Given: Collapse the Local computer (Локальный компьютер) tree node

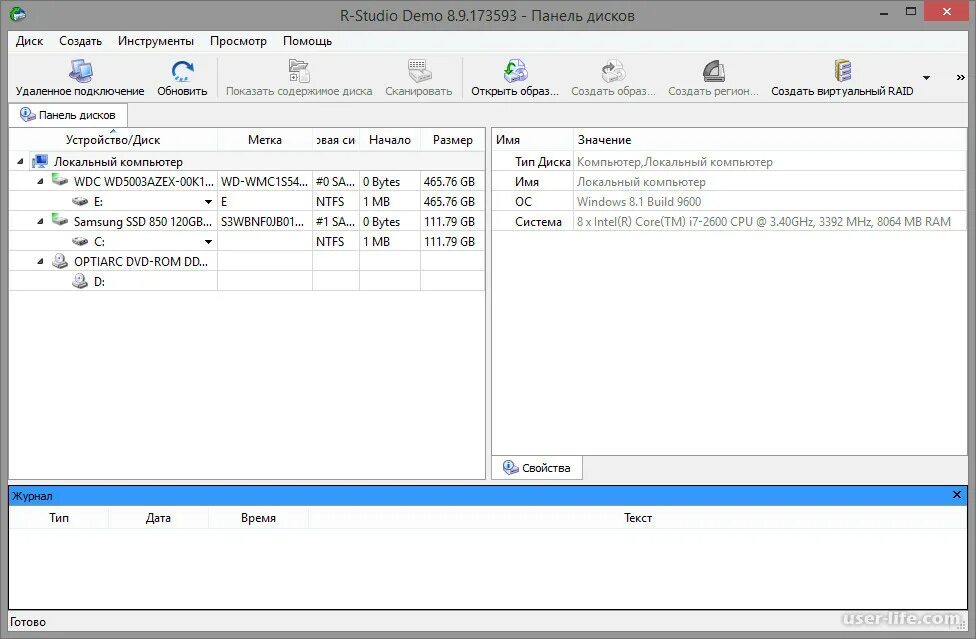Looking at the screenshot, I should (x=20, y=162).
